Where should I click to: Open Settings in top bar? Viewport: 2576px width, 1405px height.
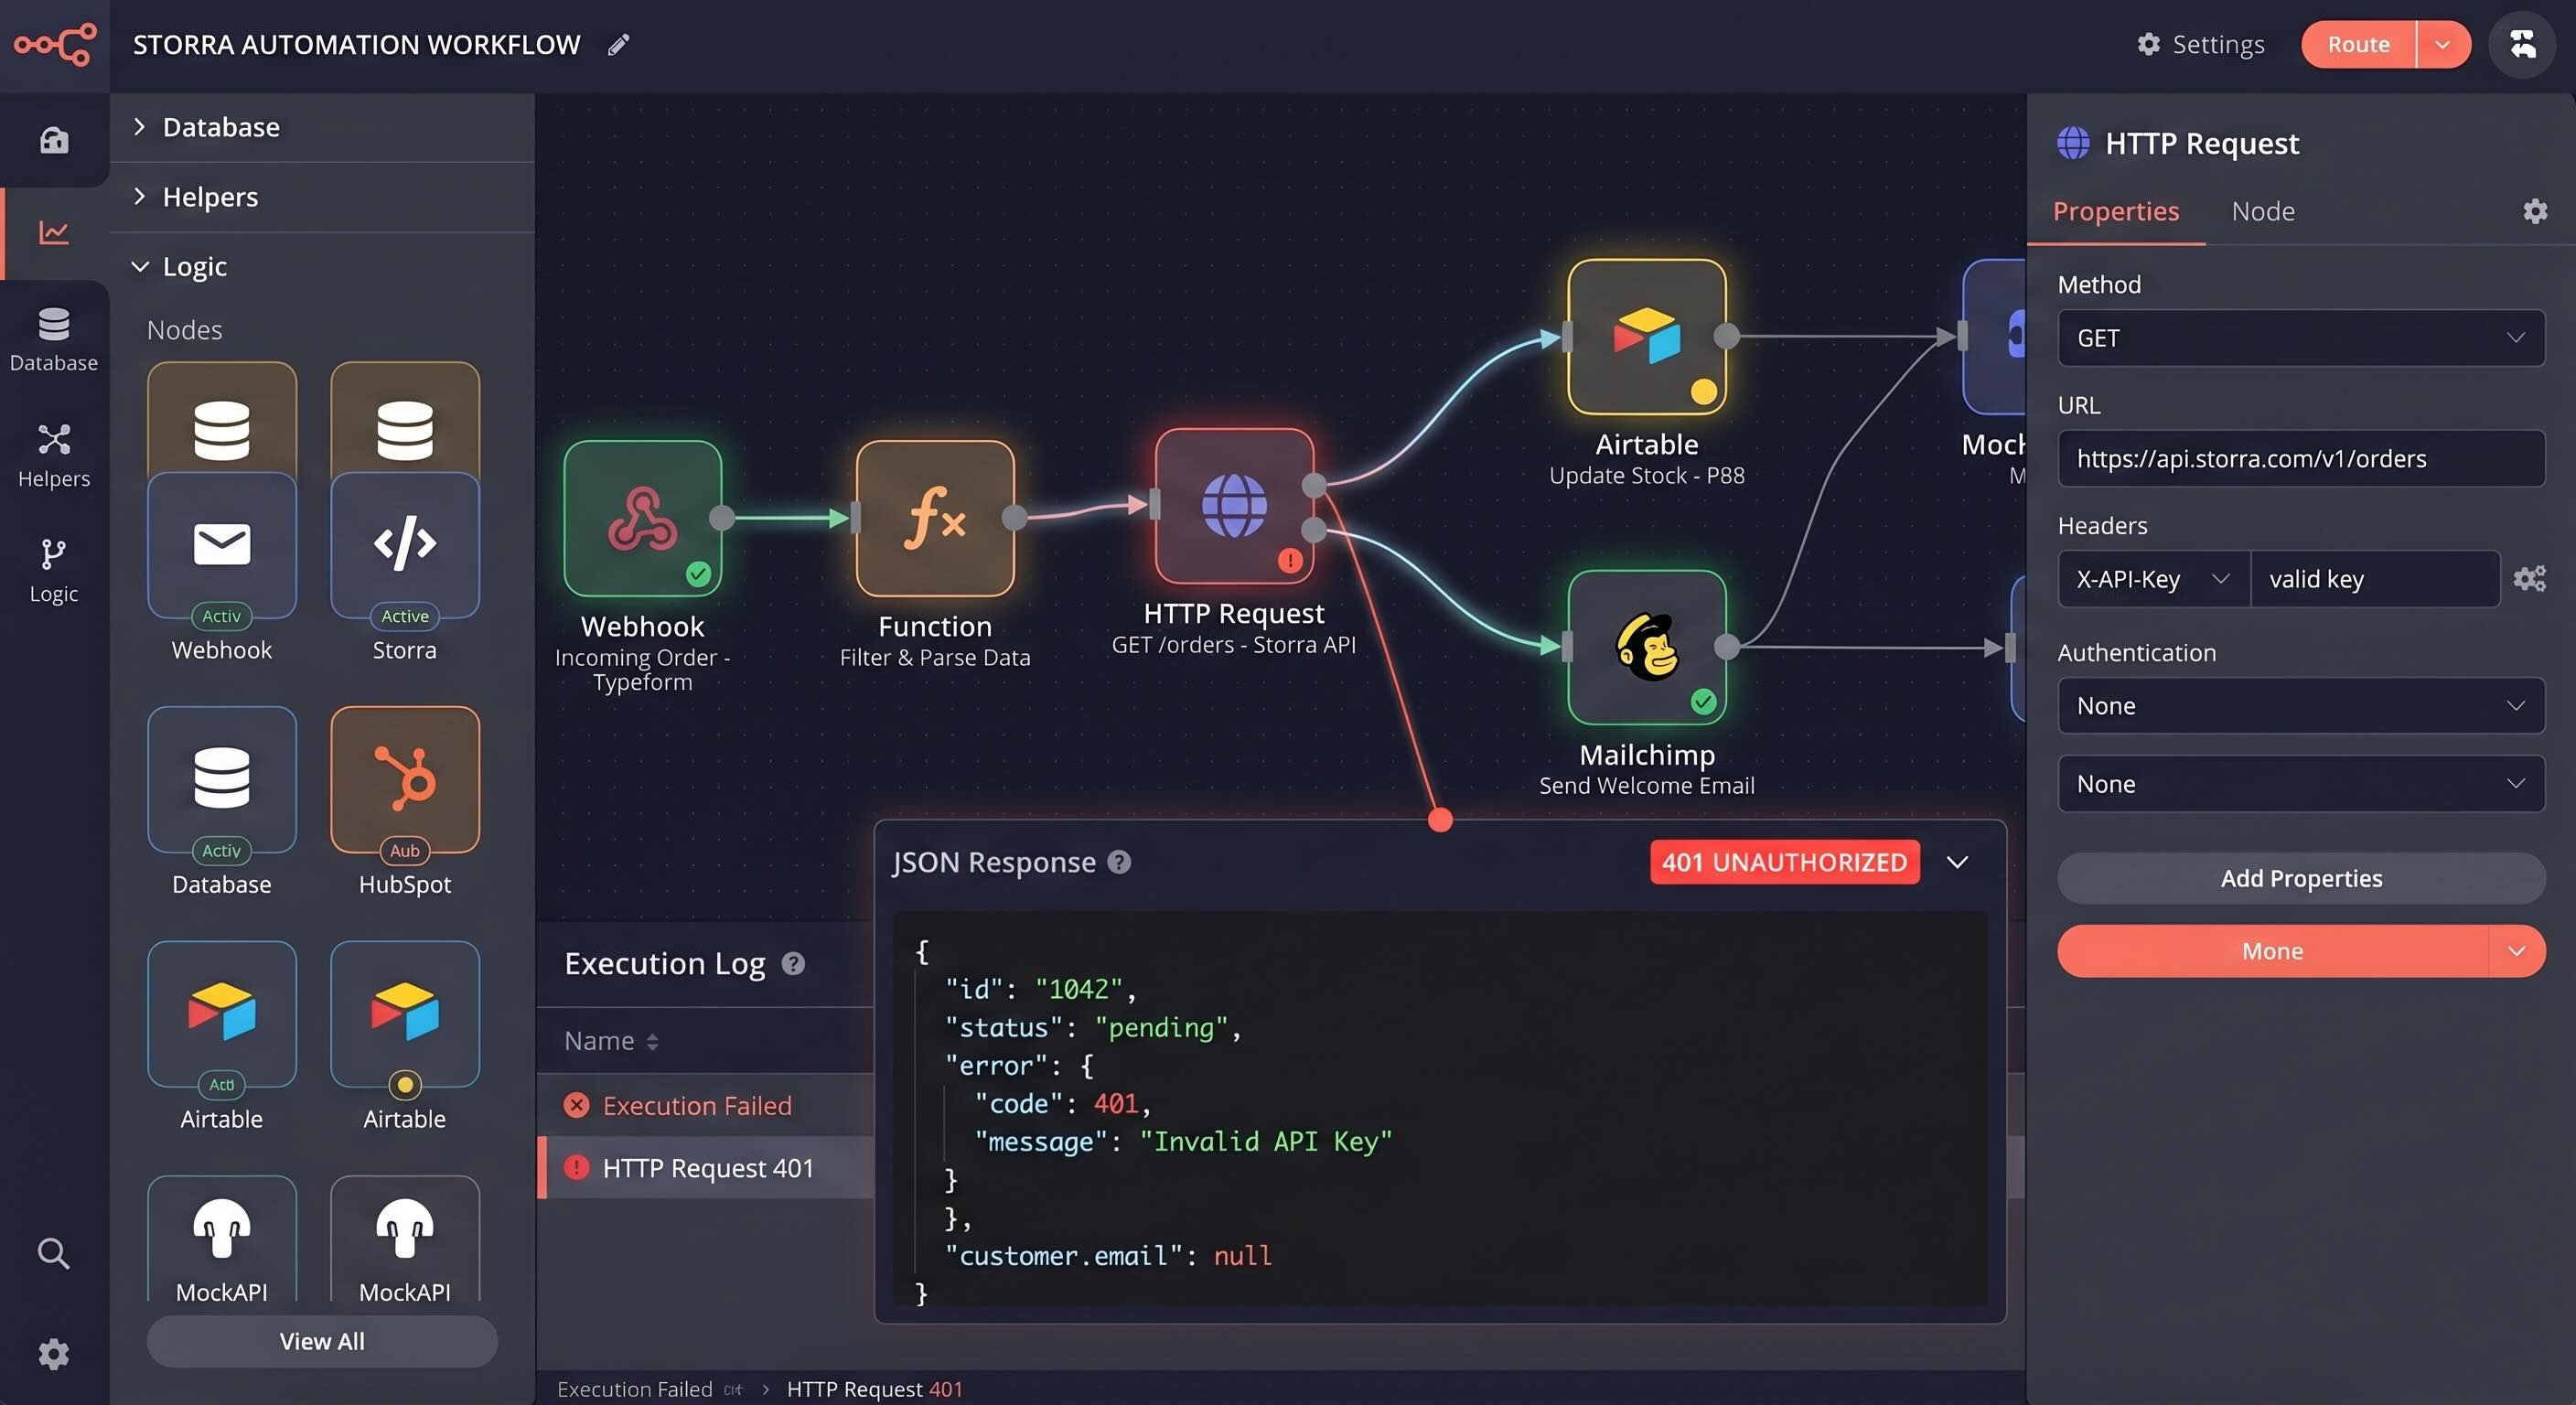[x=2200, y=45]
